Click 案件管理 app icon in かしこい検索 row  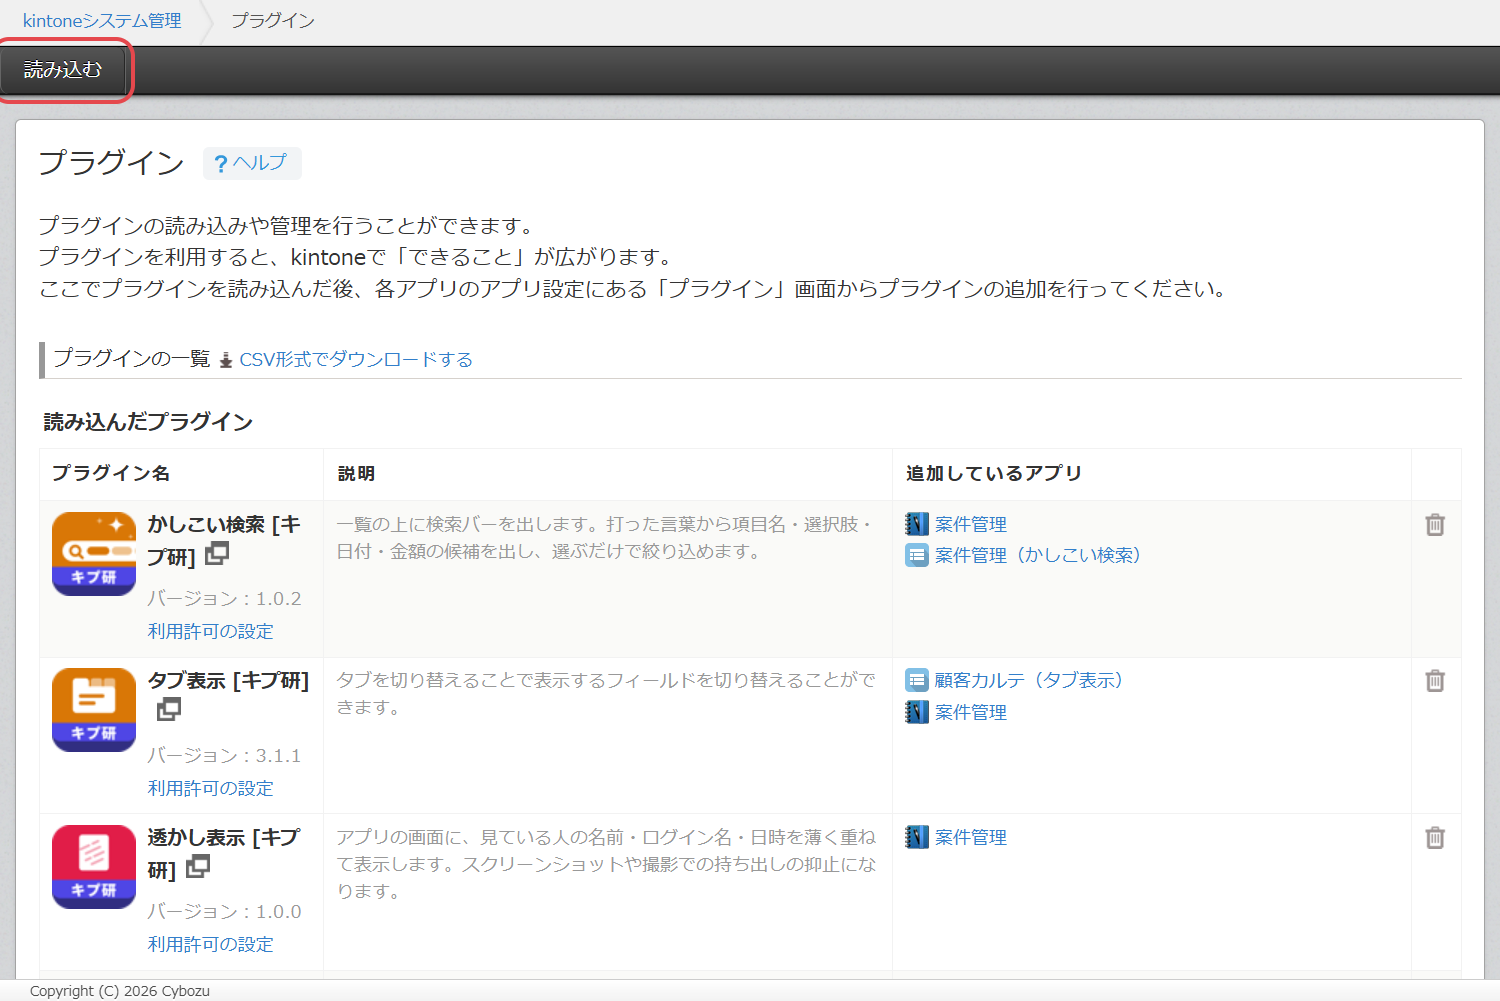(x=917, y=524)
